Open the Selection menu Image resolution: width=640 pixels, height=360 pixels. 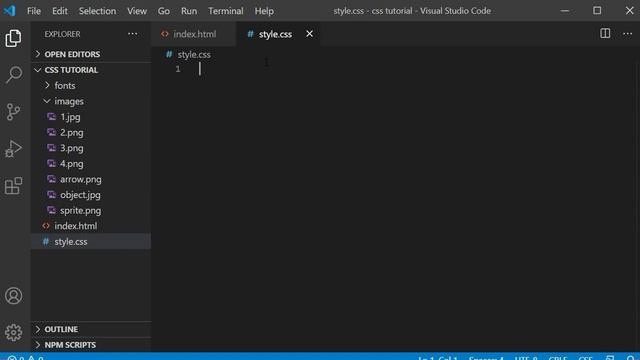coord(97,11)
